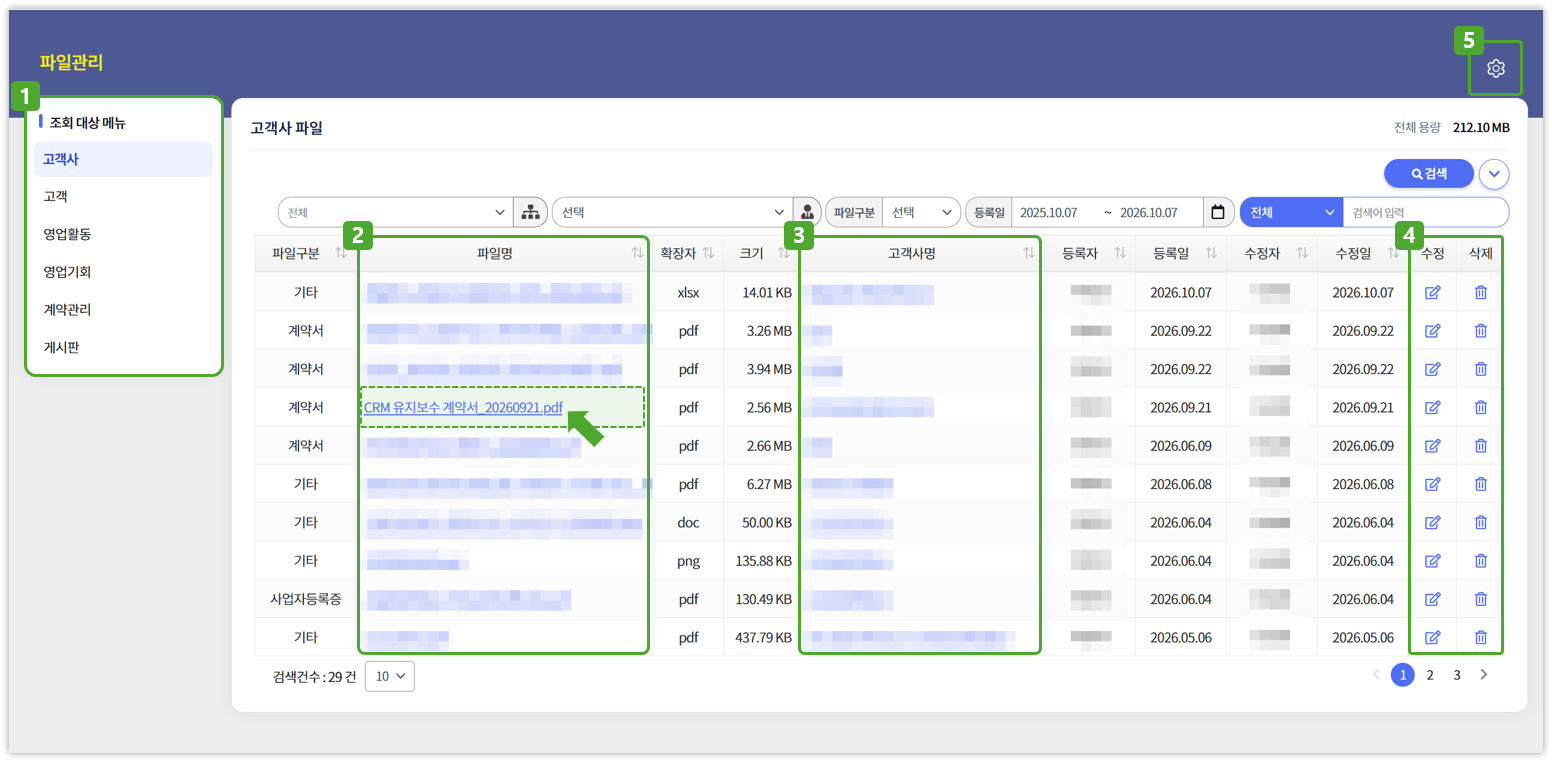
Task: Edit the 3.26 MB pdf row
Action: point(1432,331)
